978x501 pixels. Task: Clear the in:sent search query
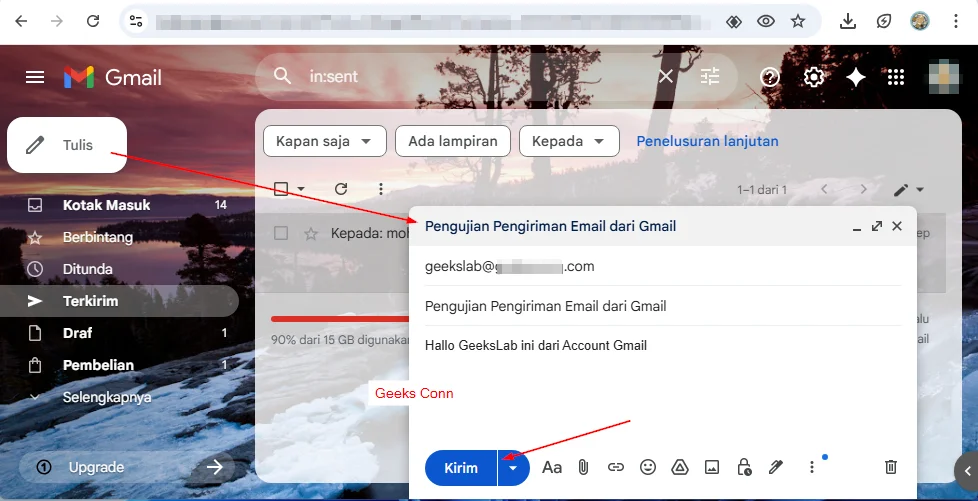pos(666,76)
